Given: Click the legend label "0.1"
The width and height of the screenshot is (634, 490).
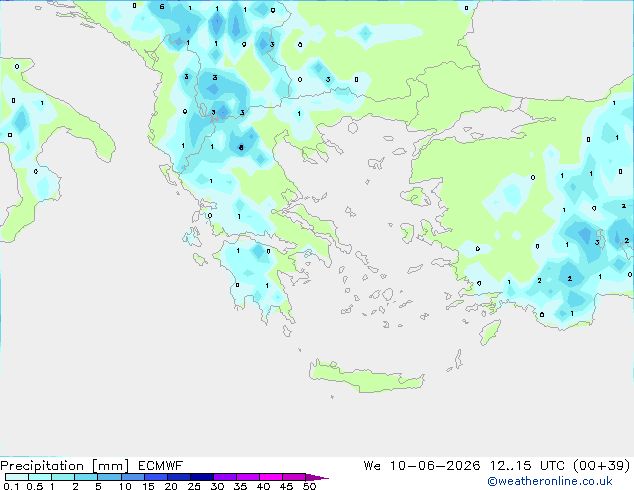Looking at the screenshot, I should coord(11,486).
